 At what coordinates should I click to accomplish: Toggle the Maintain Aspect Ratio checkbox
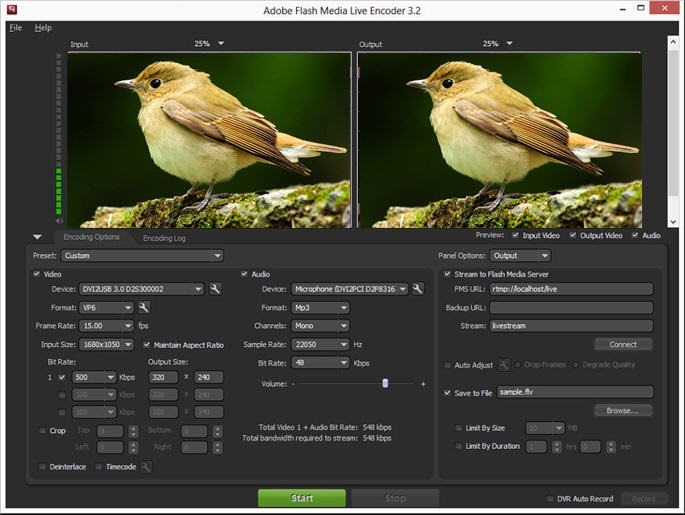[147, 344]
